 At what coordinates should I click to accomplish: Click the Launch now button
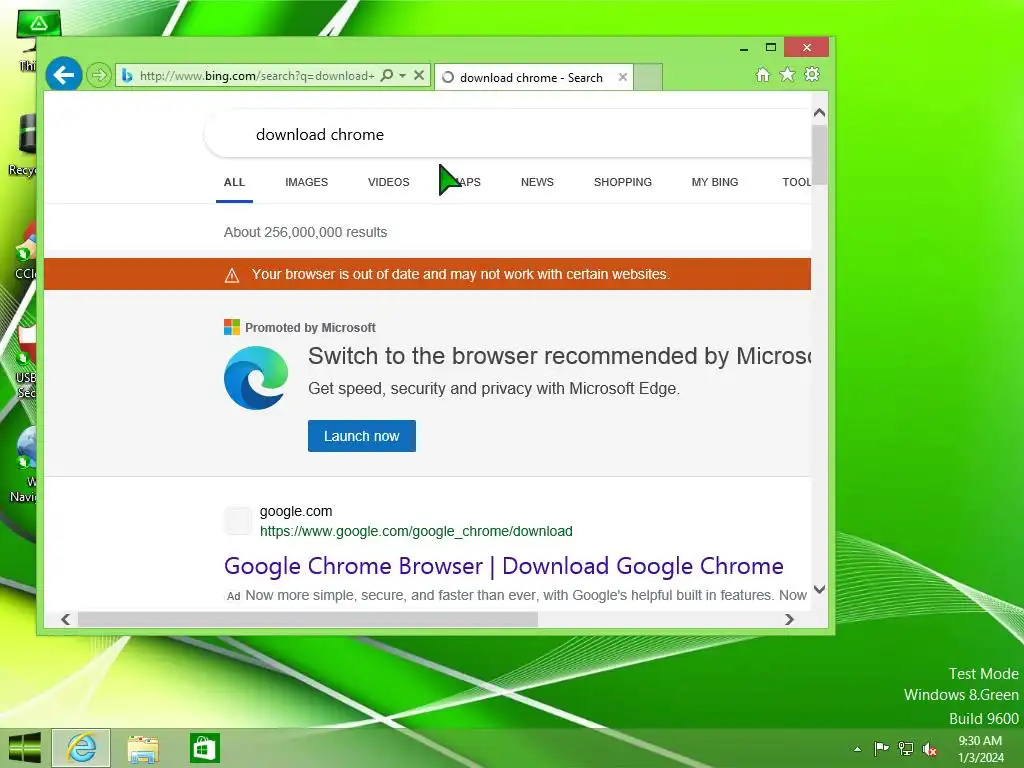tap(362, 436)
